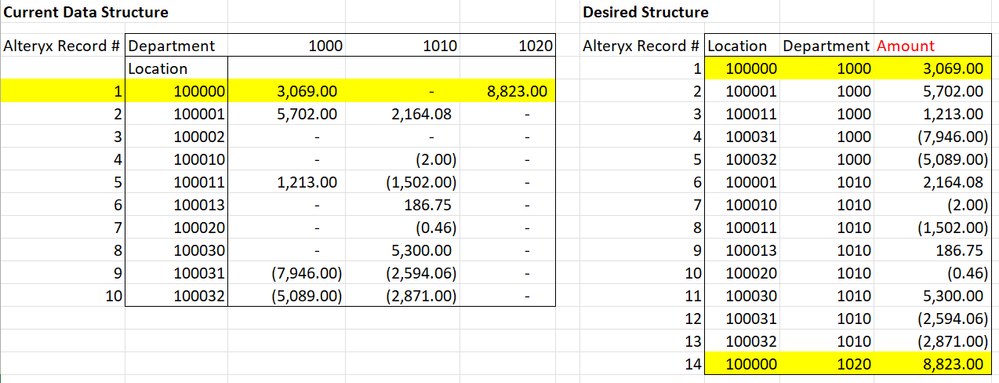
Task: Select 2,164.08 amount in Desired table
Action: point(952,183)
